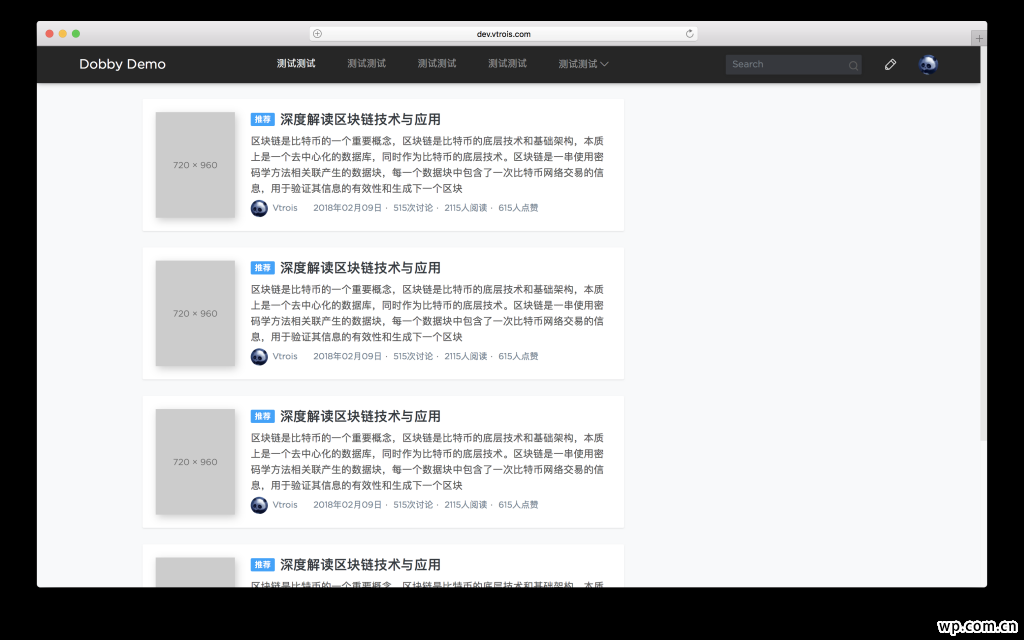Select the fourth 测试测试 nav item
1024x640 pixels.
click(x=507, y=63)
